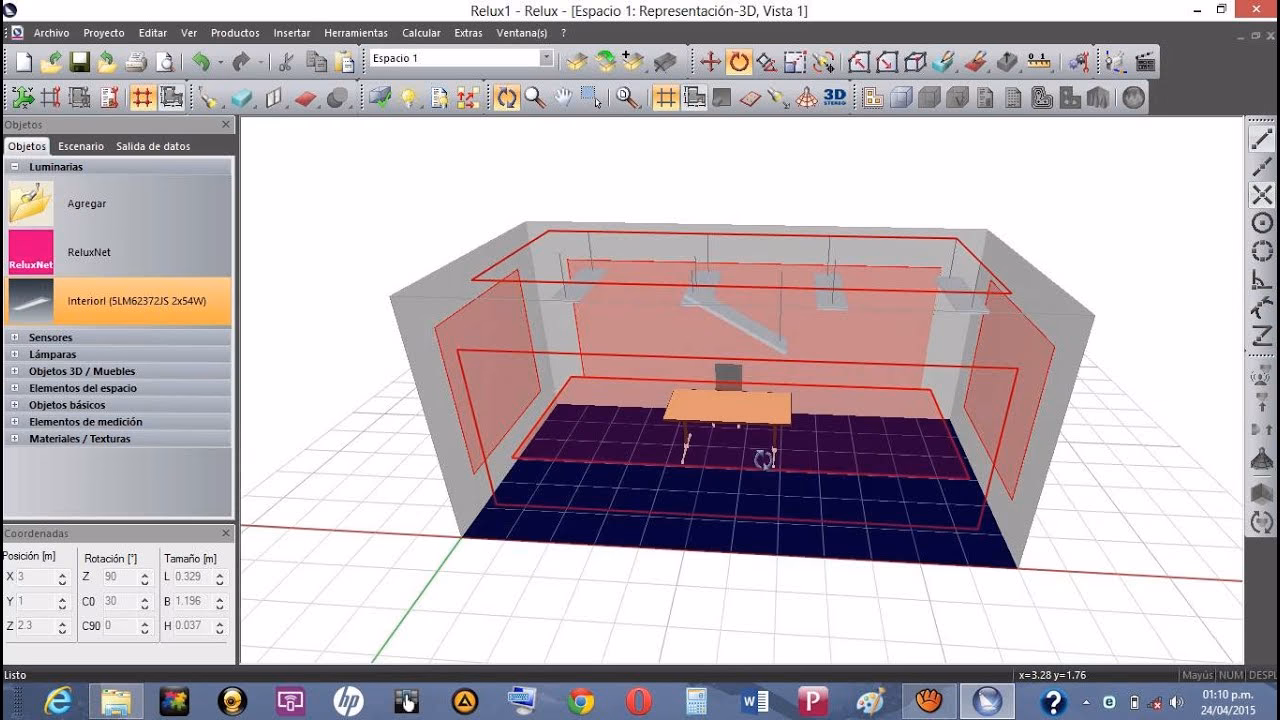The height and width of the screenshot is (720, 1280).
Task: Click the green Undo arrow
Action: tap(201, 62)
